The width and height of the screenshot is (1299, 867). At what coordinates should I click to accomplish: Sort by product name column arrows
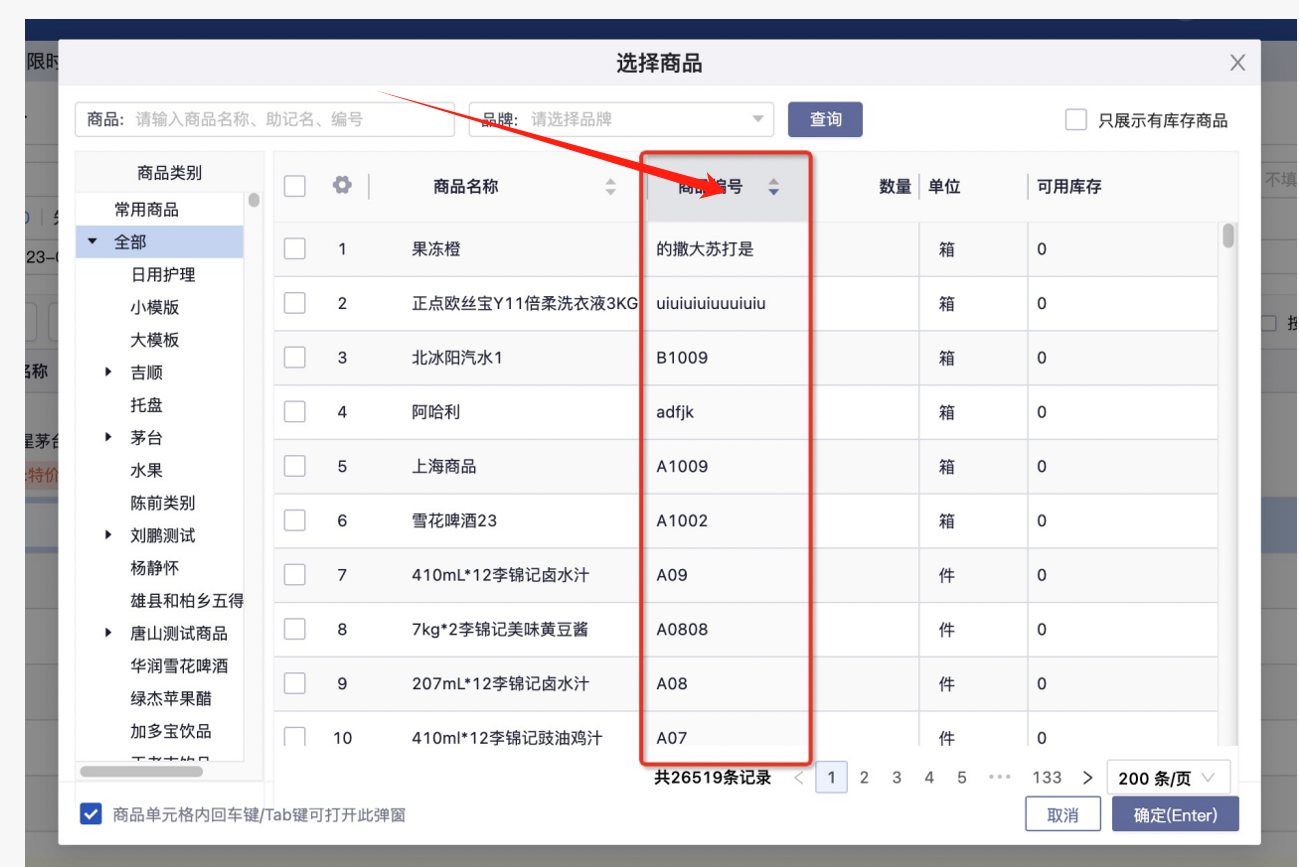[610, 187]
